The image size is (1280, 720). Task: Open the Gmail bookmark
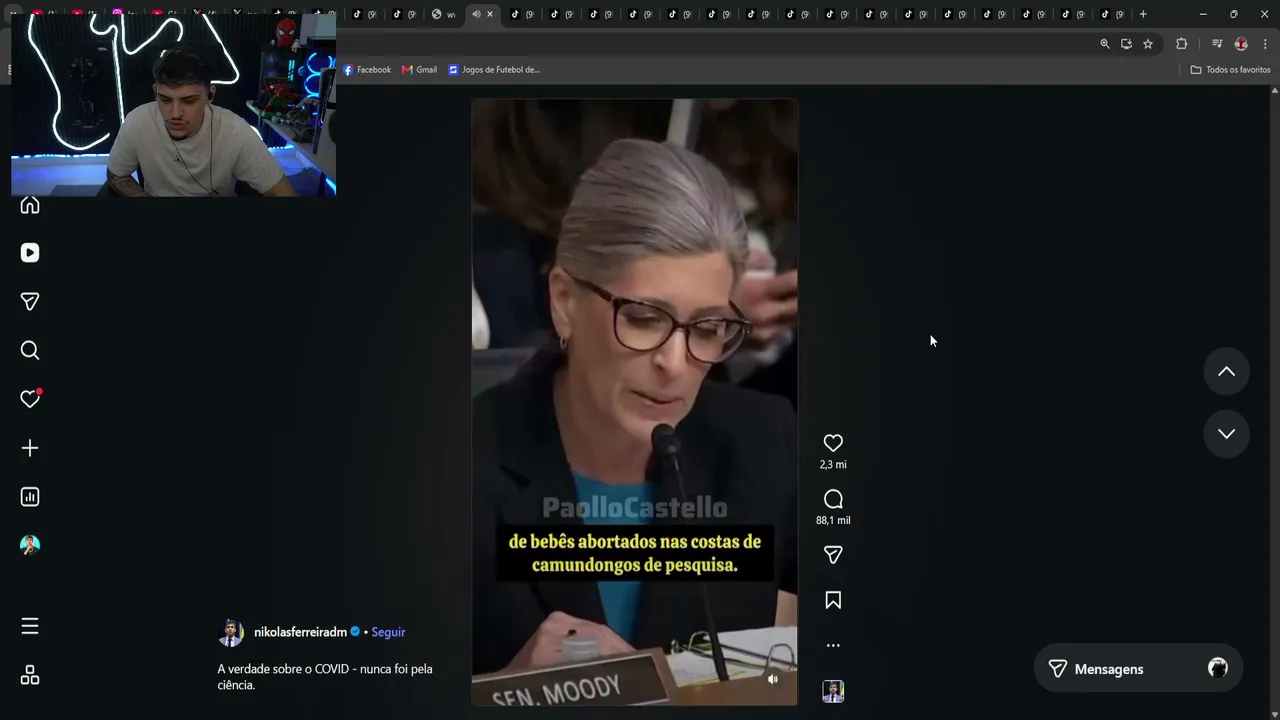pos(420,70)
